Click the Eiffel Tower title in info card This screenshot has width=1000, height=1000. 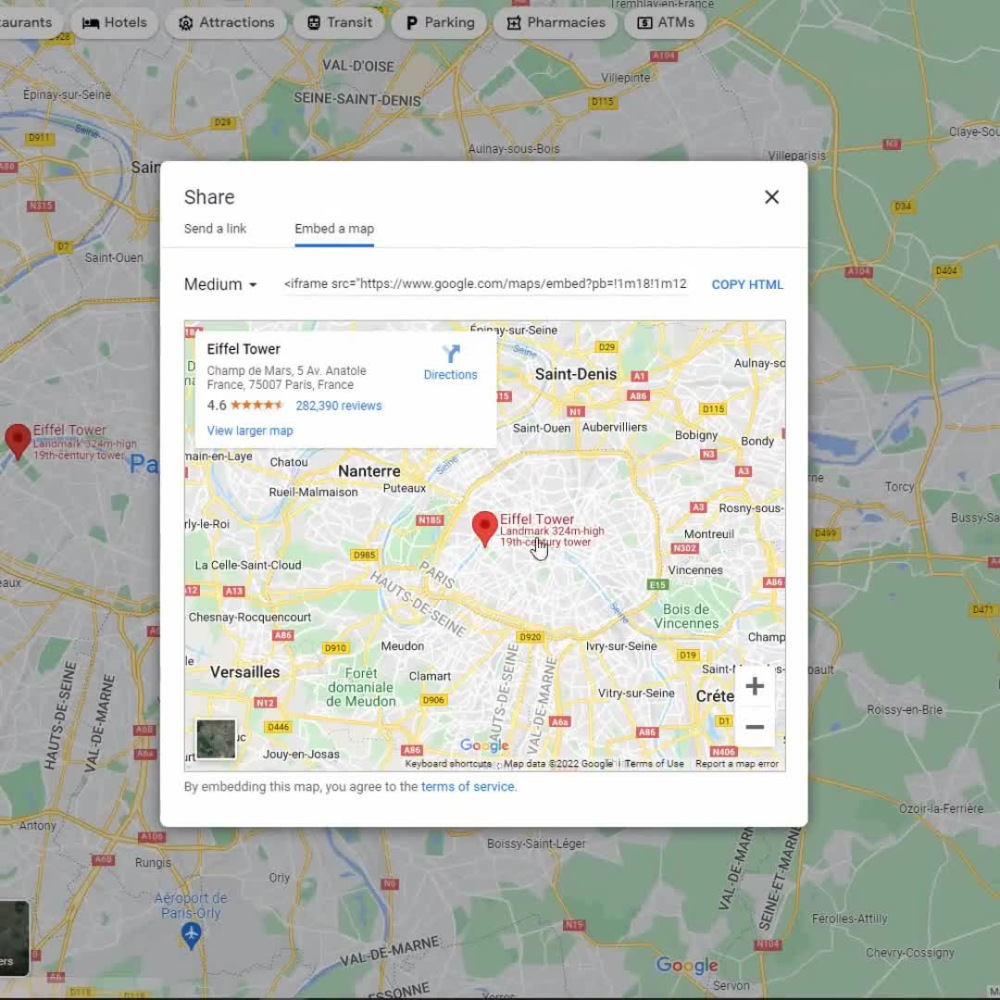(x=244, y=349)
